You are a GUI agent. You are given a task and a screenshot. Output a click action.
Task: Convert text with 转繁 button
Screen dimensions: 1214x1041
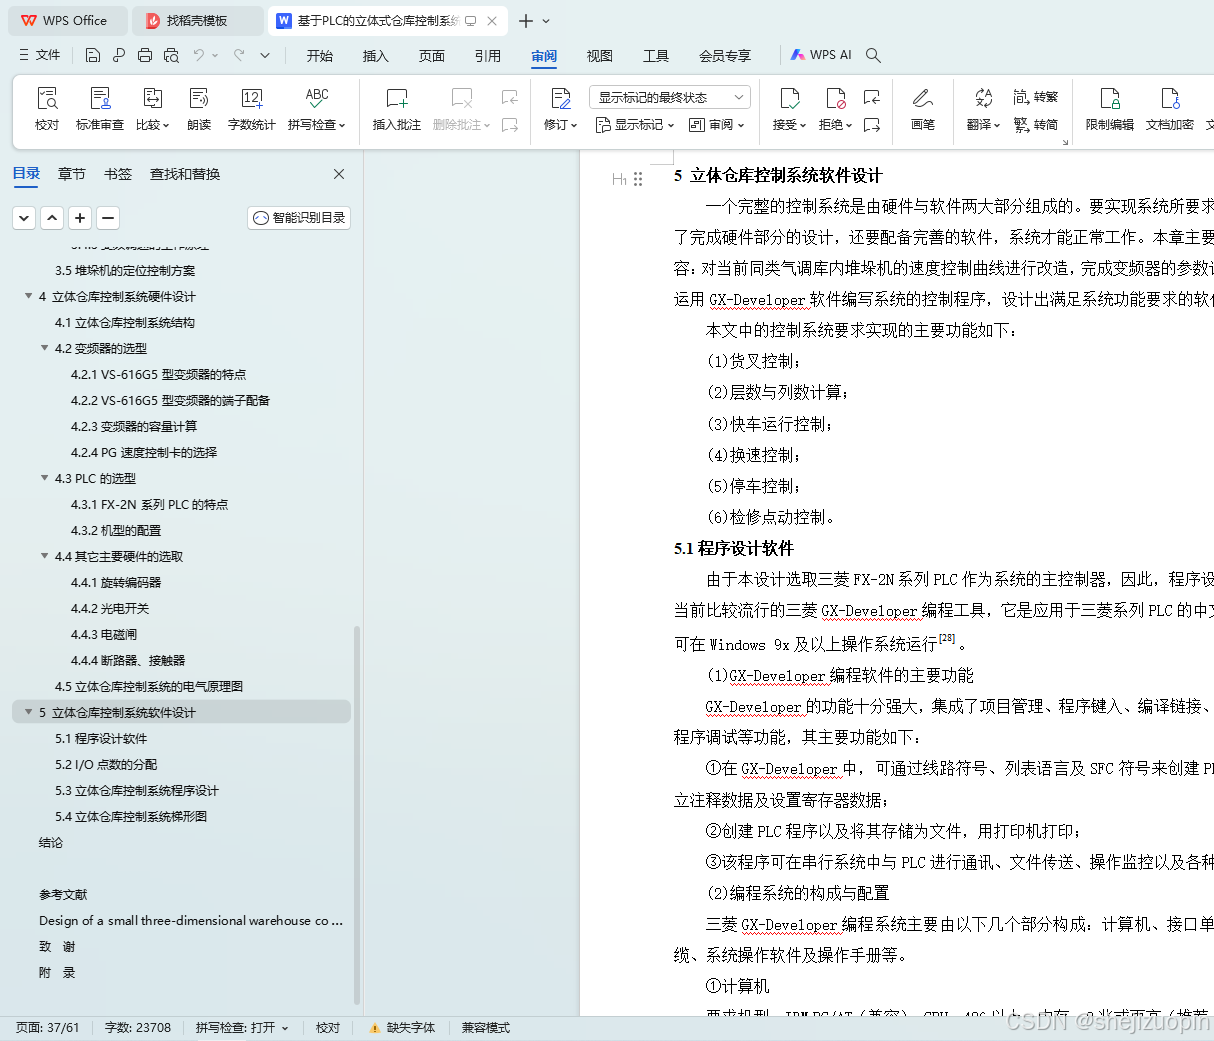pos(1036,97)
